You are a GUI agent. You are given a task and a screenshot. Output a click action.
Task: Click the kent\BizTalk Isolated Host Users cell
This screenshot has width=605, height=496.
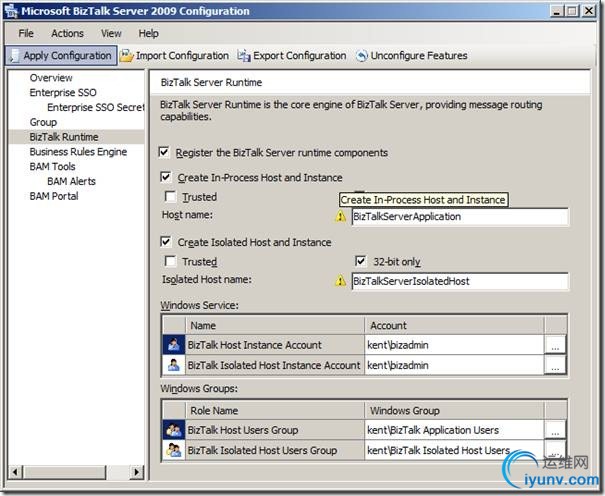[x=454, y=450]
